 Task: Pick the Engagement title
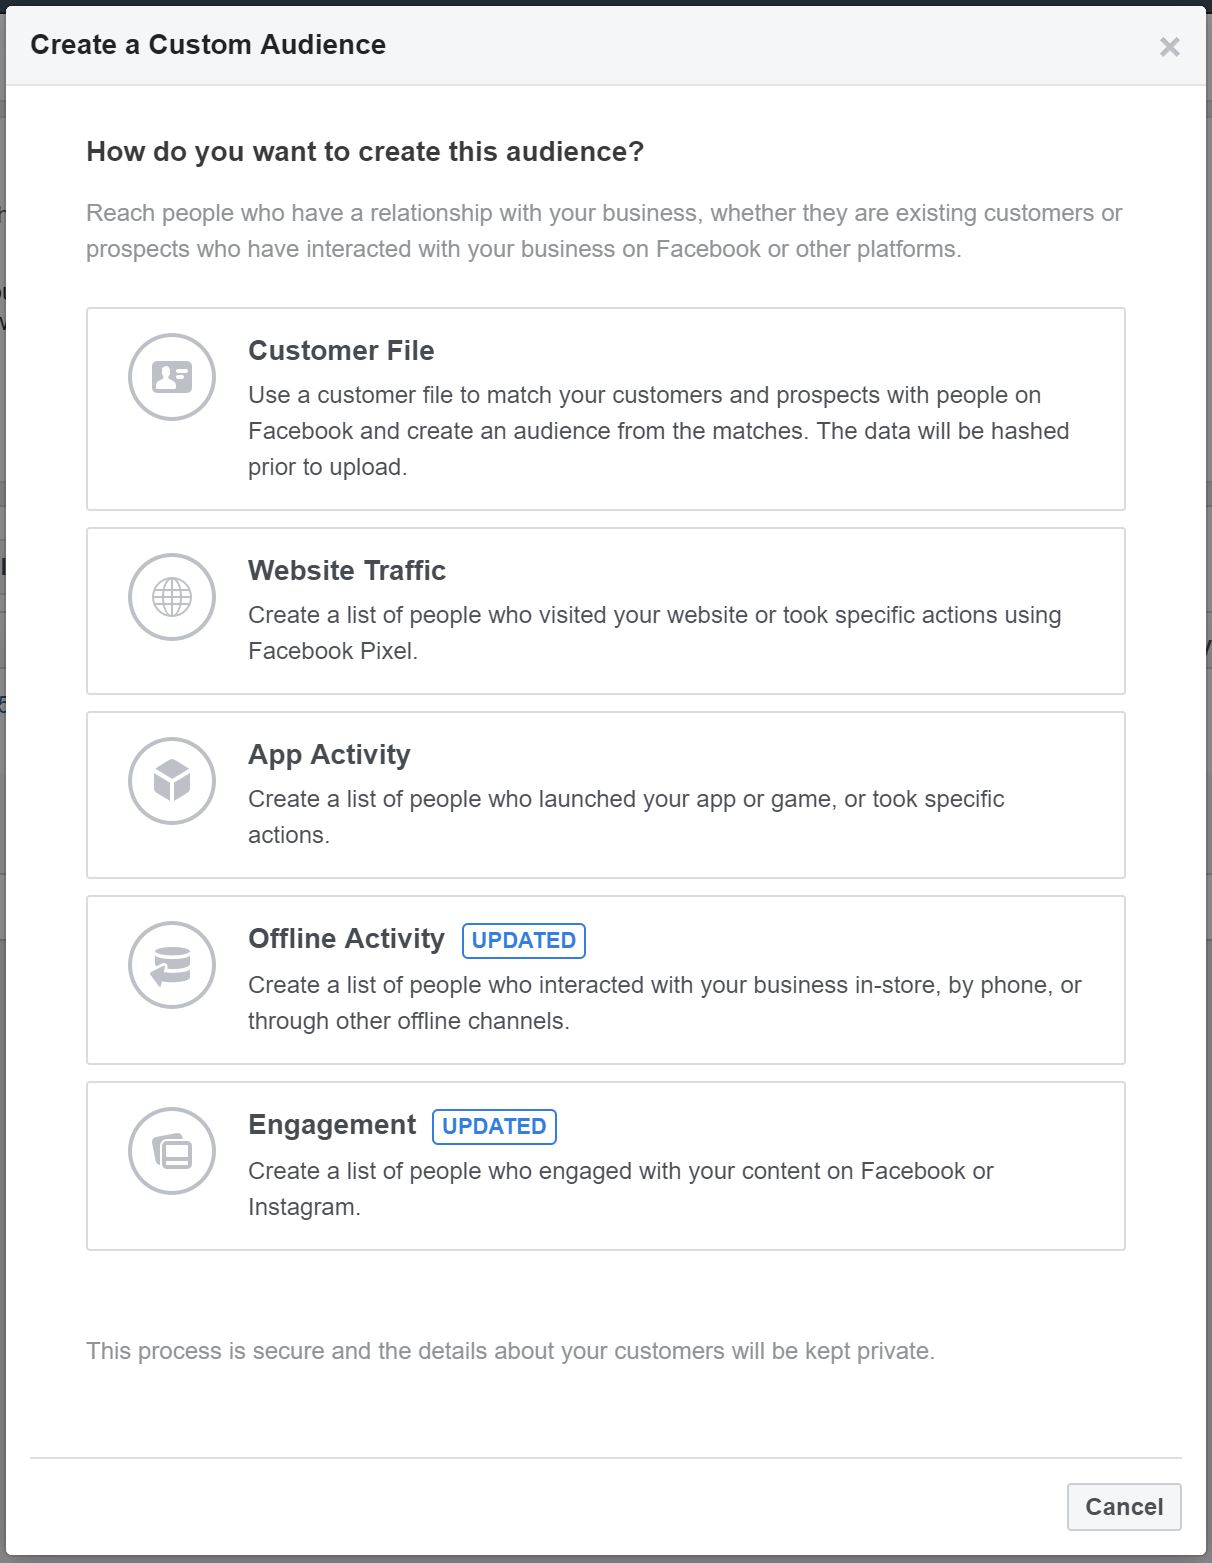coord(332,1125)
